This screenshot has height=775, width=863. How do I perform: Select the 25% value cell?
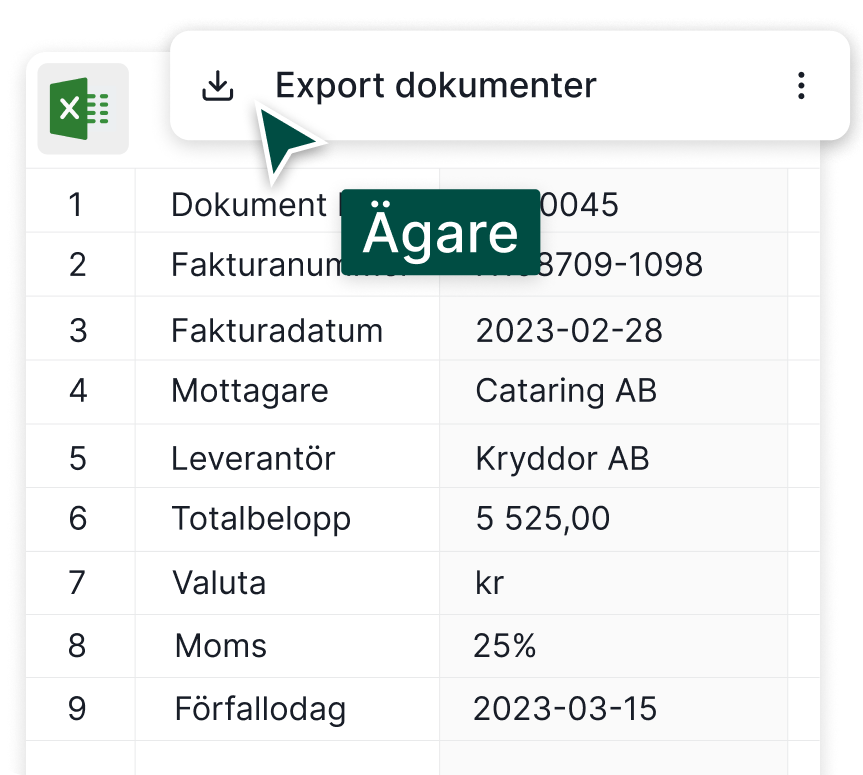[505, 647]
